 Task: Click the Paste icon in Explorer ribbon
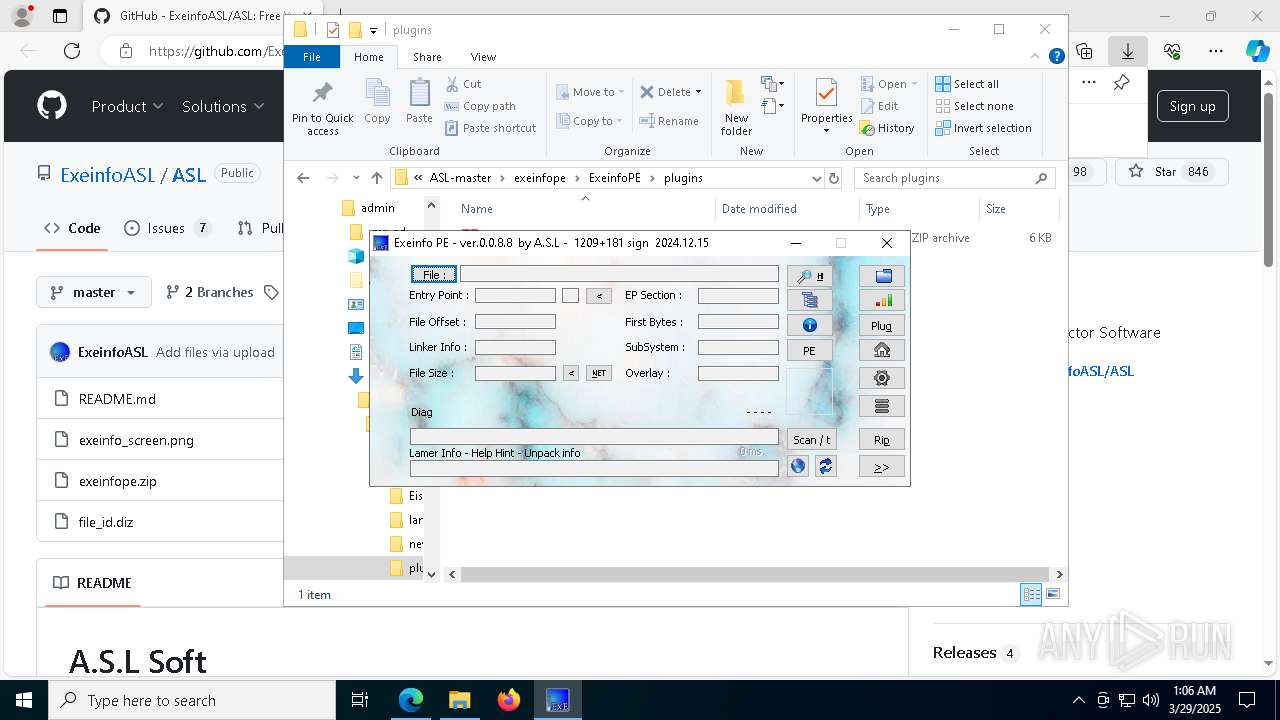419,102
